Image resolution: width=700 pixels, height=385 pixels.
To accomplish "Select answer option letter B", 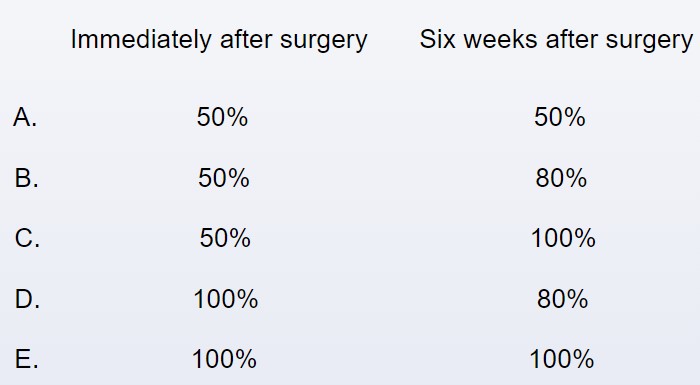I will pos(26,178).
